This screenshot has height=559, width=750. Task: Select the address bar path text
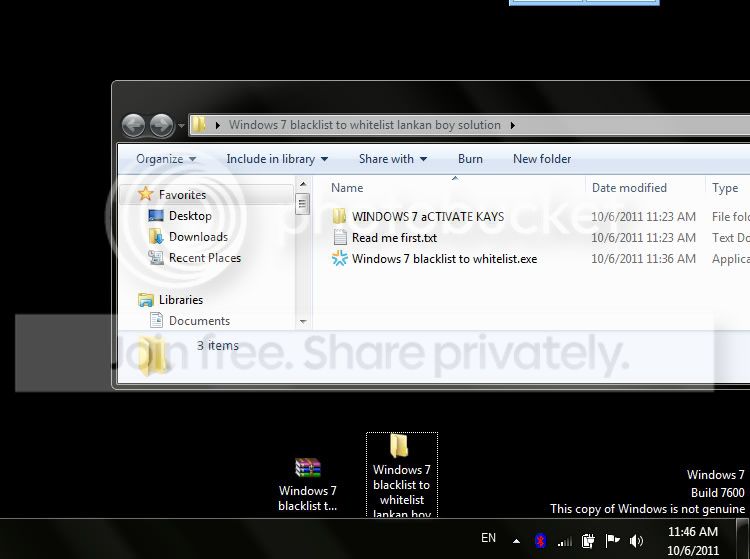coord(364,125)
